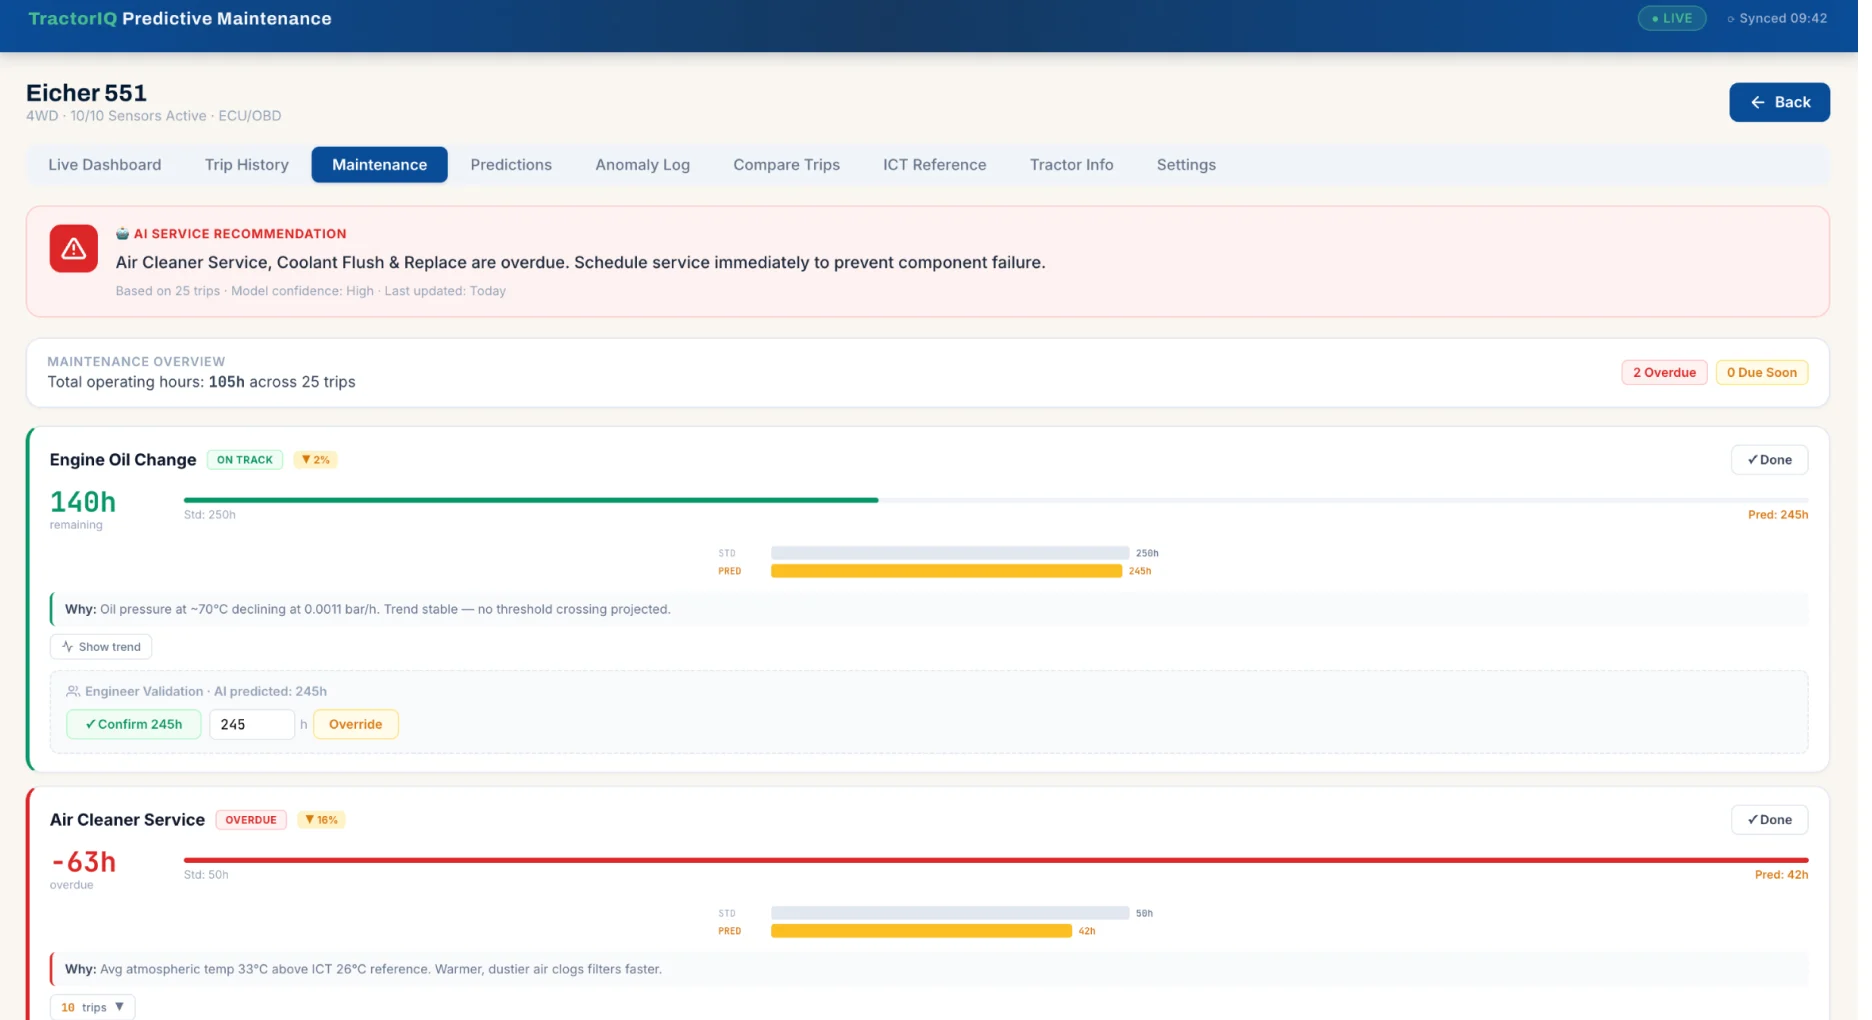The width and height of the screenshot is (1872, 1020).
Task: Click the Engine Oil Change heading
Action: coord(123,460)
